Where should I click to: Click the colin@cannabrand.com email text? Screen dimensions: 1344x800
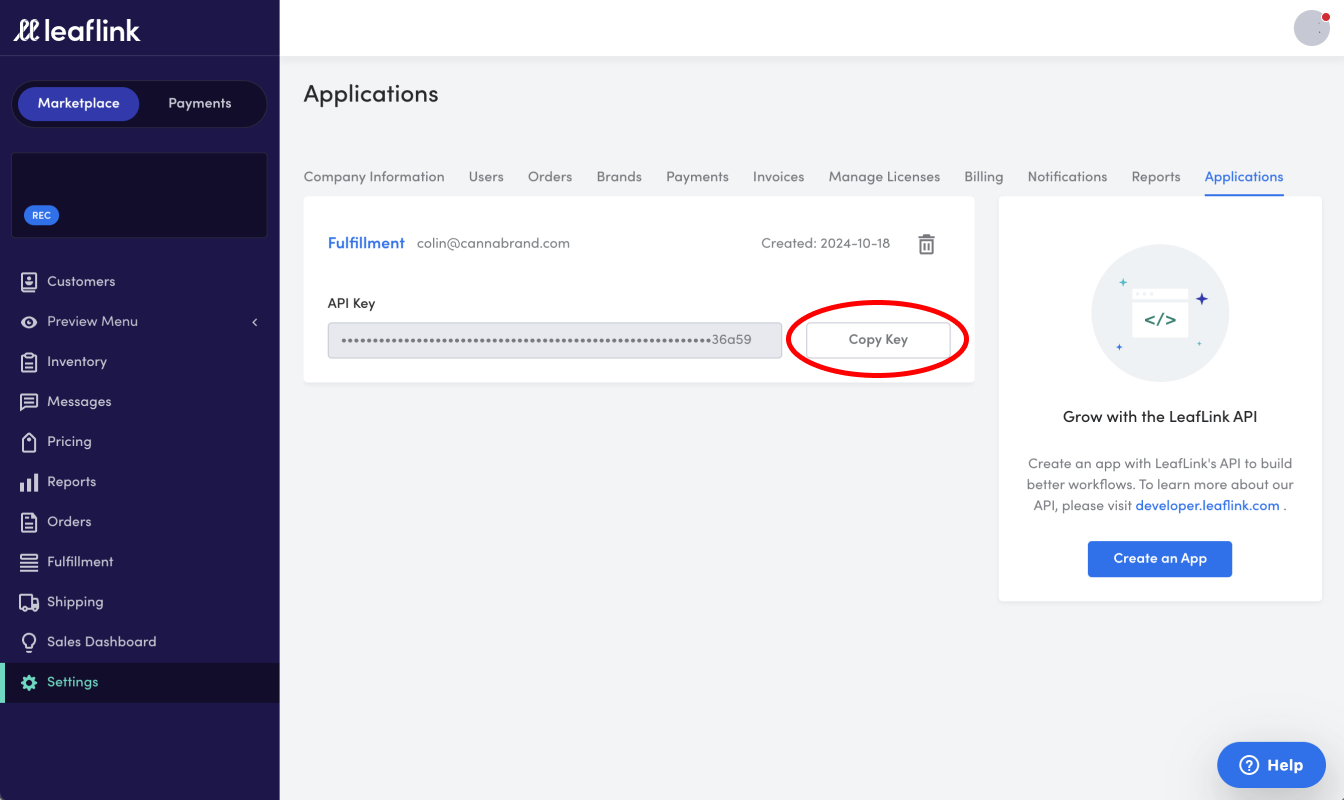(x=493, y=243)
